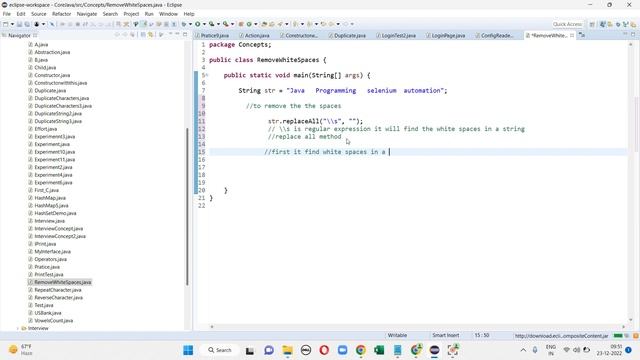Open the Run menu
Image resolution: width=640 pixels, height=360 pixels.
click(149, 14)
